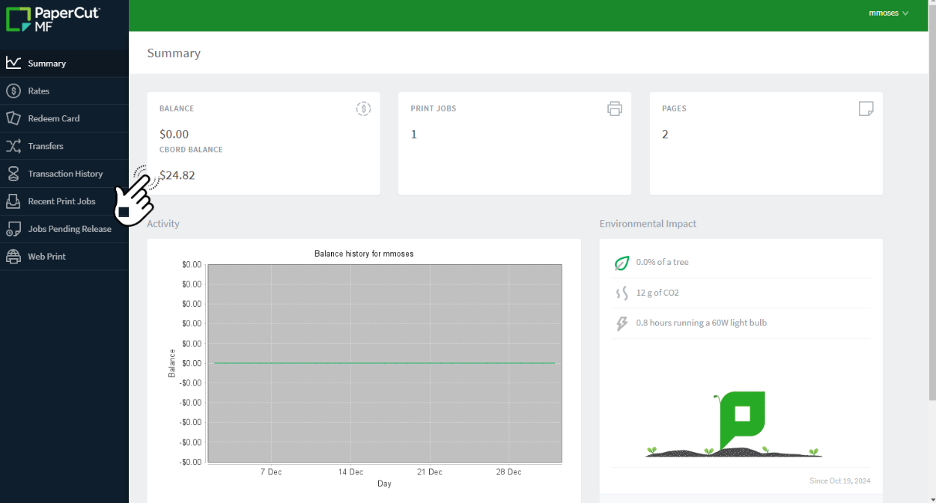Click the Print Jobs count link

pyautogui.click(x=414, y=134)
